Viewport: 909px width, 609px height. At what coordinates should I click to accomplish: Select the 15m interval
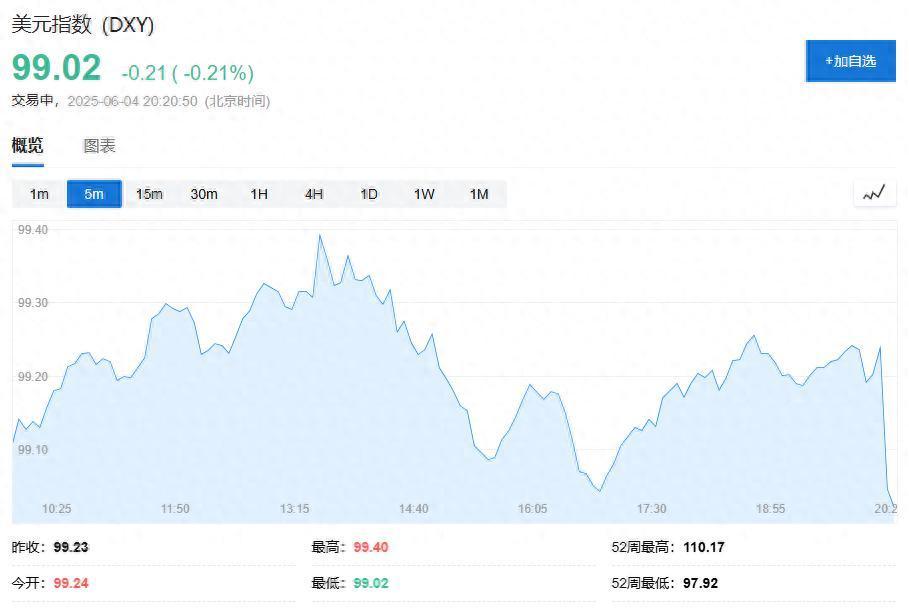coord(149,194)
